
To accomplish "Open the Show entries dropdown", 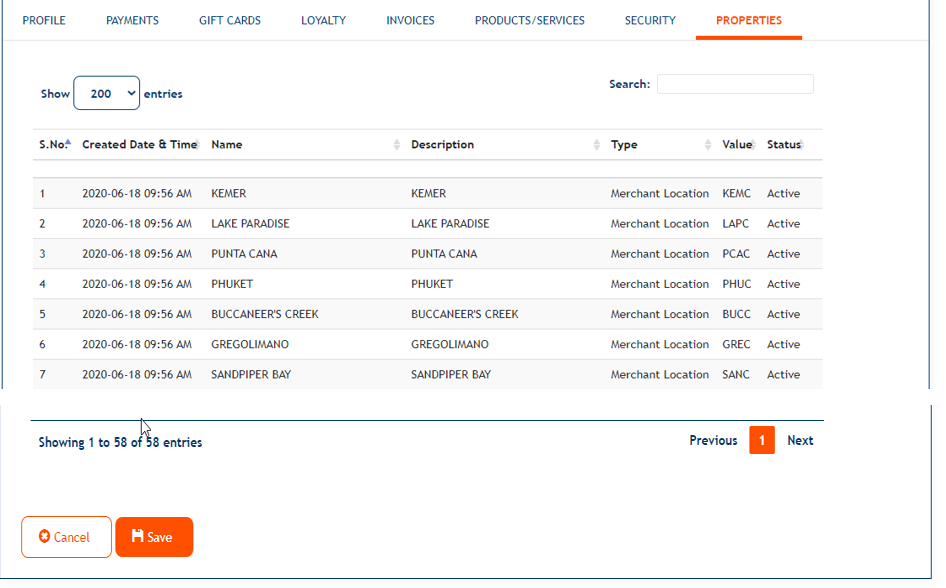I will [x=106, y=94].
